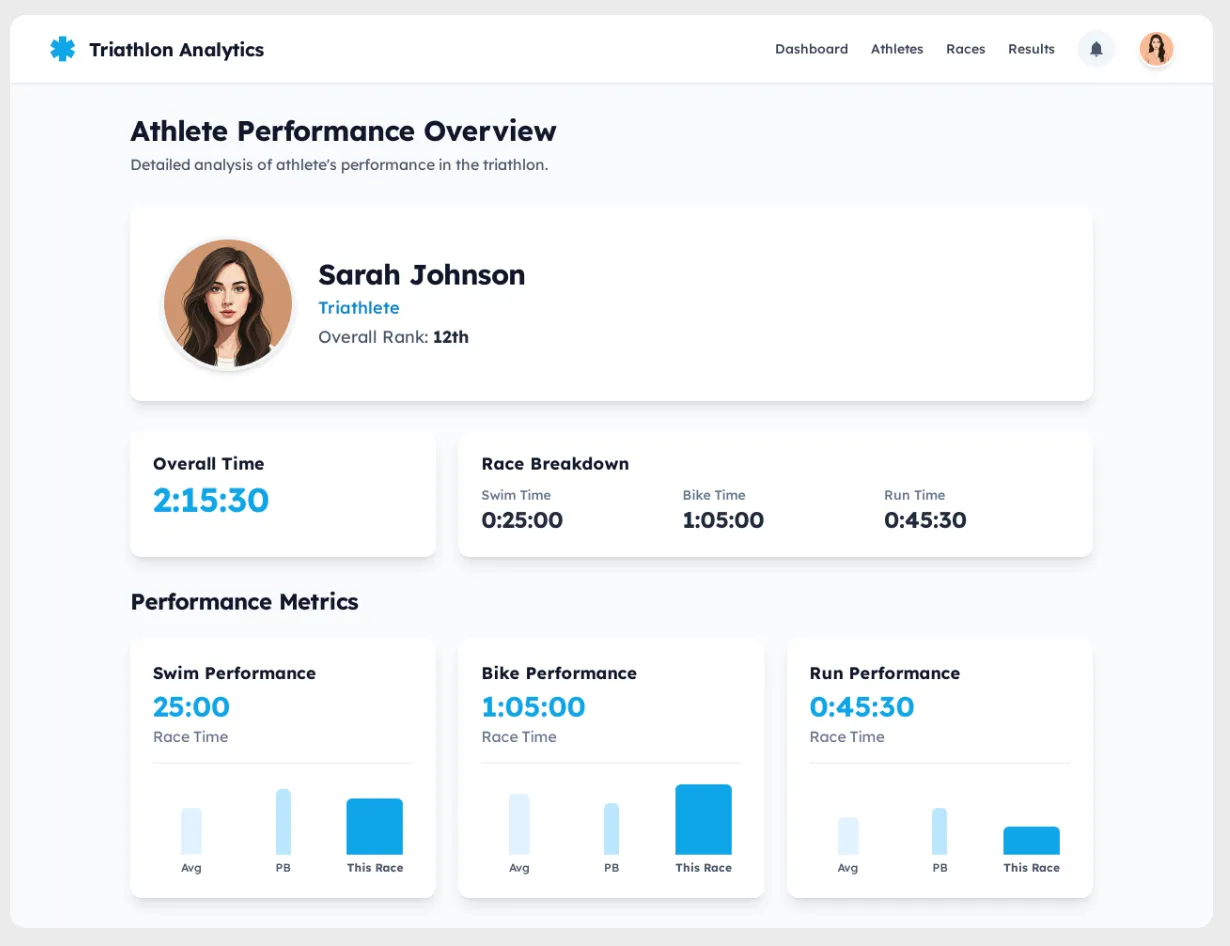Click the blue Triathlon Analytics logo icon
The height and width of the screenshot is (946, 1230).
[62, 49]
